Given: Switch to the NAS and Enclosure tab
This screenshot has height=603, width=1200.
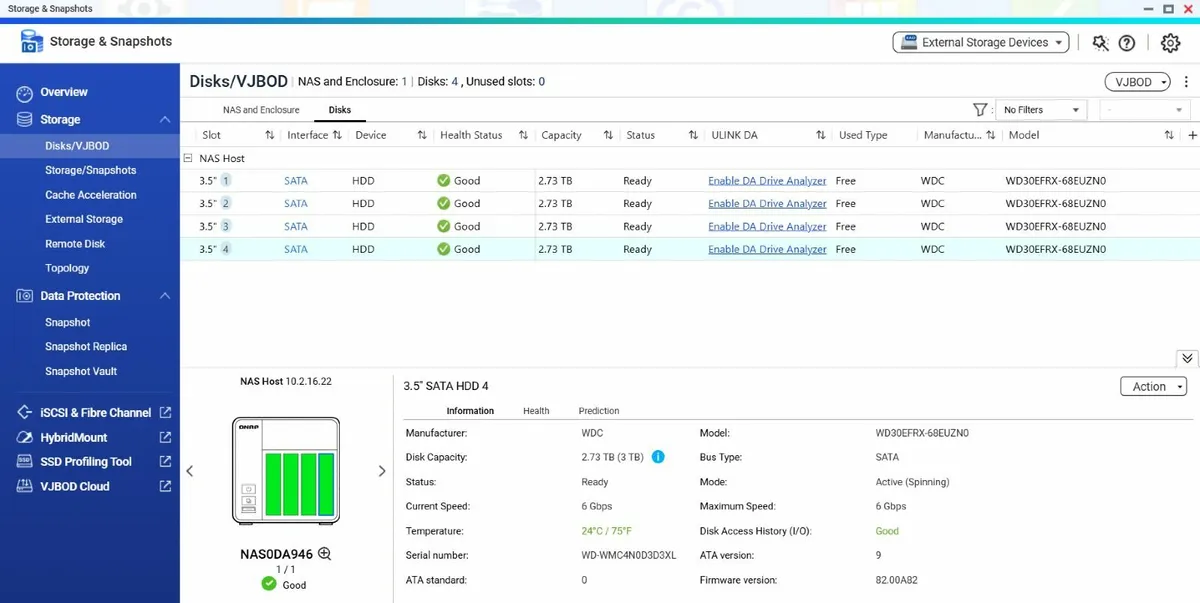Looking at the screenshot, I should pyautogui.click(x=261, y=110).
